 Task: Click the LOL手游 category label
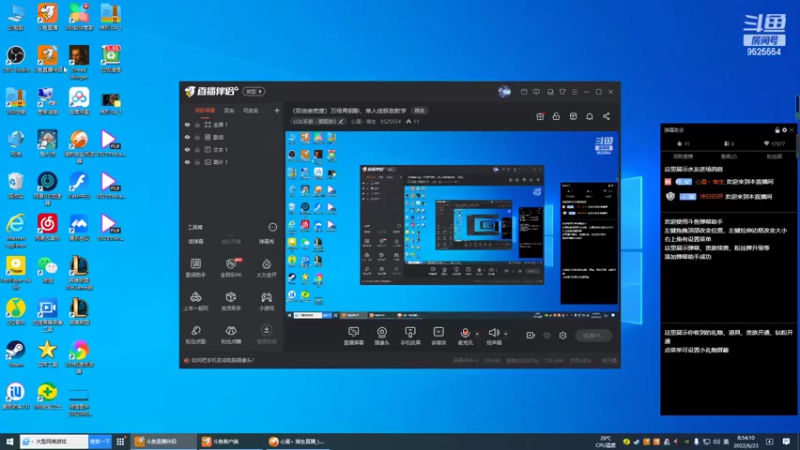click(314, 121)
